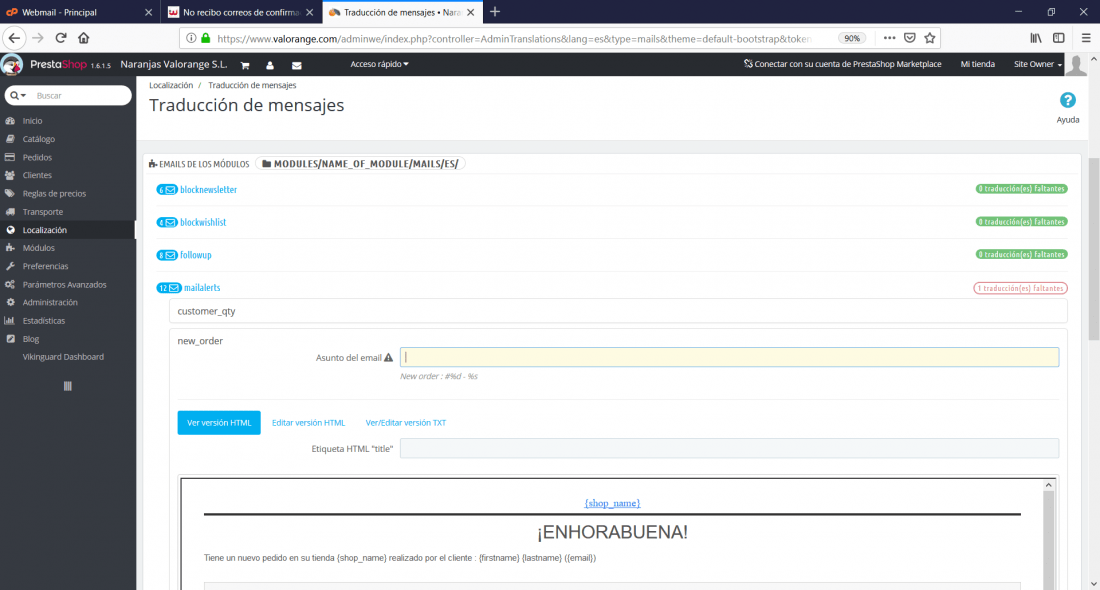Collapse the sidebar menu with bars icon
1100x590 pixels.
pyautogui.click(x=67, y=386)
